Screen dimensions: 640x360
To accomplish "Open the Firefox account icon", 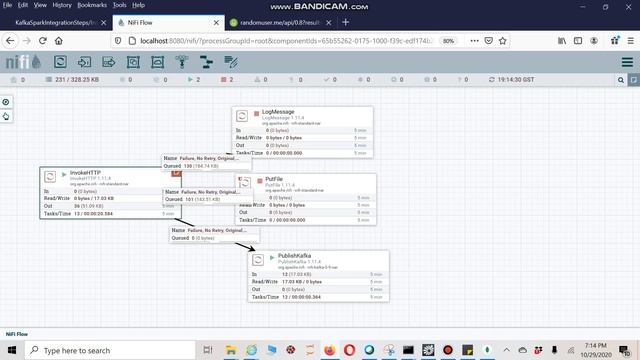I will point(594,41).
